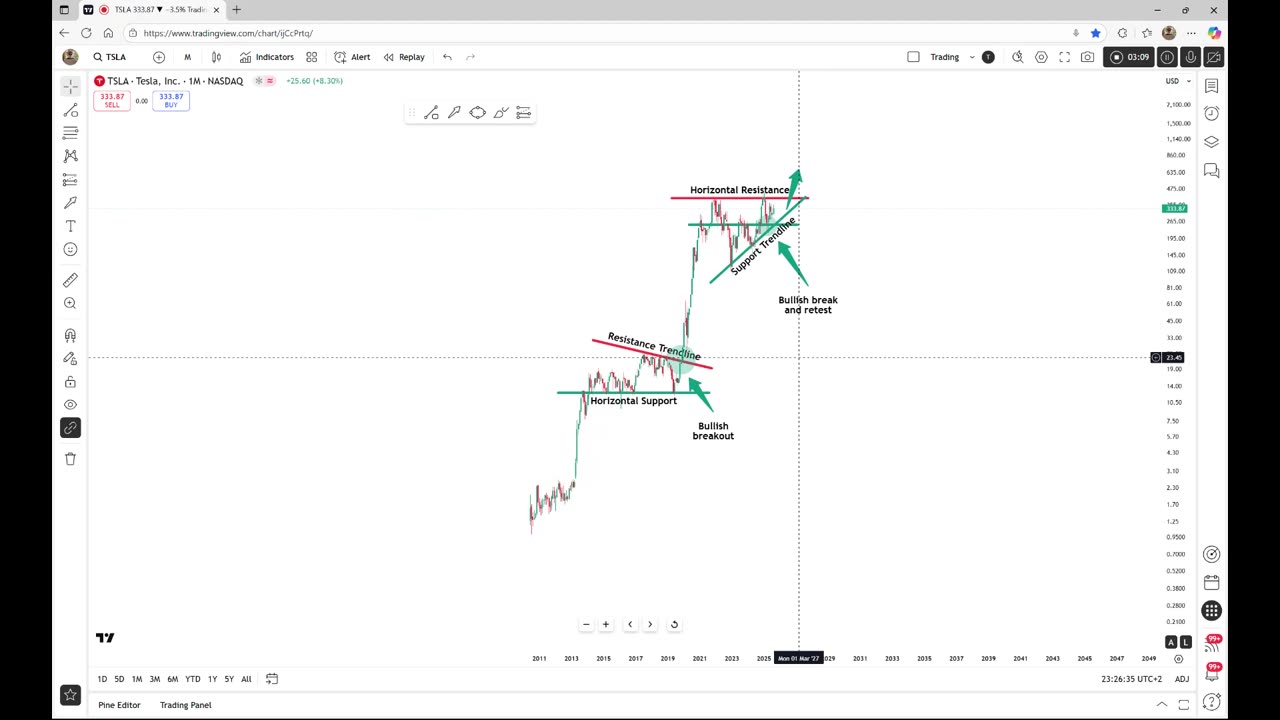Select the brush tool in left sidebar
Image resolution: width=1280 pixels, height=720 pixels.
pos(70,203)
